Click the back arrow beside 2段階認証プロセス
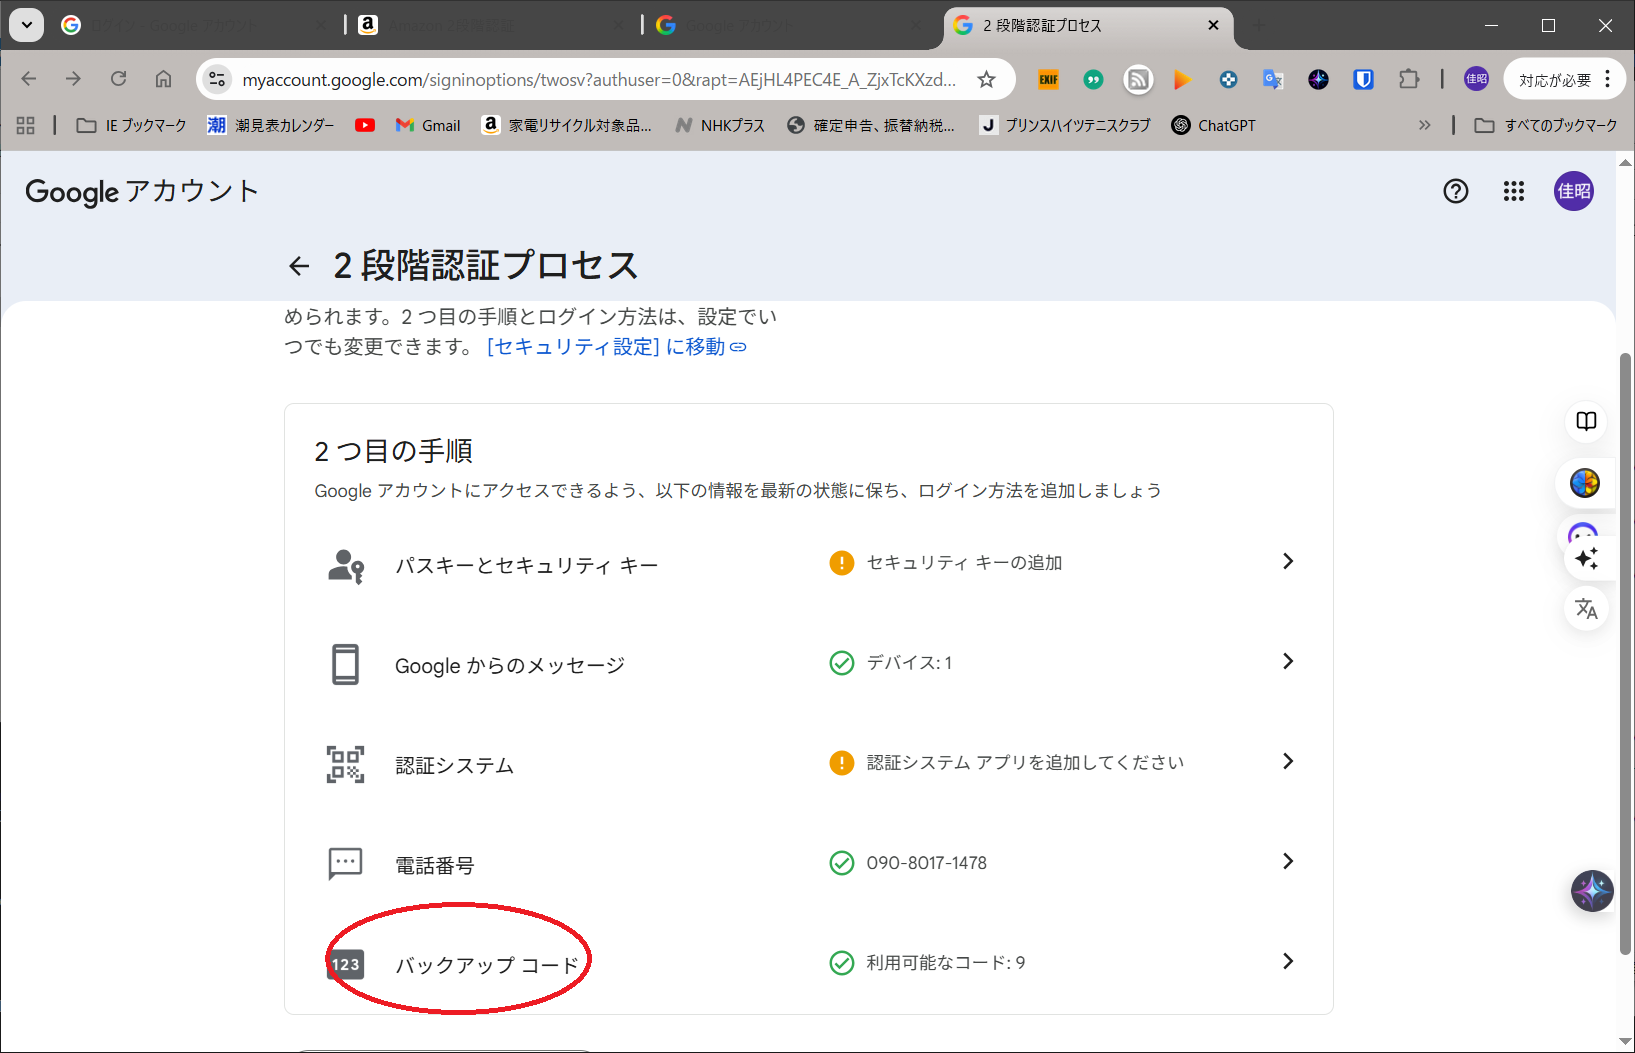The image size is (1635, 1053). coord(298,266)
